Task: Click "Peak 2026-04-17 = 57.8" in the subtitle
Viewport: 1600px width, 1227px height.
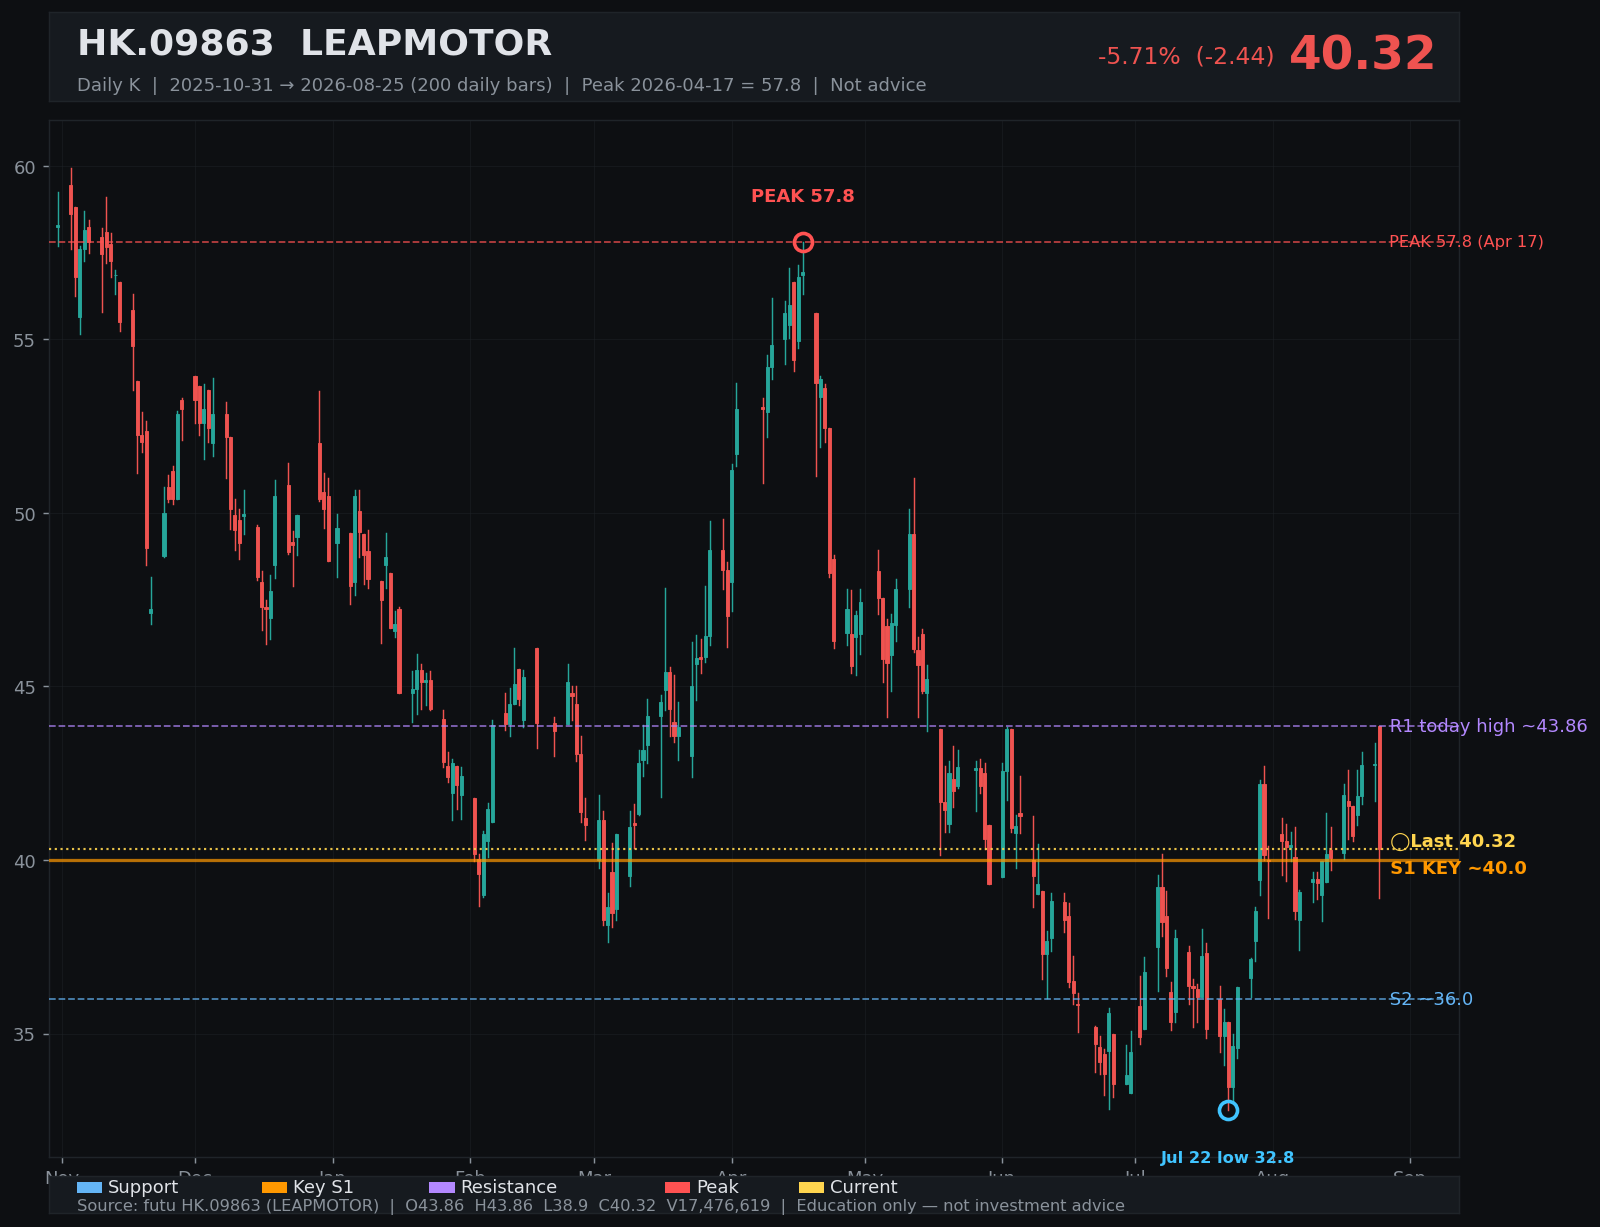Action: click(691, 85)
